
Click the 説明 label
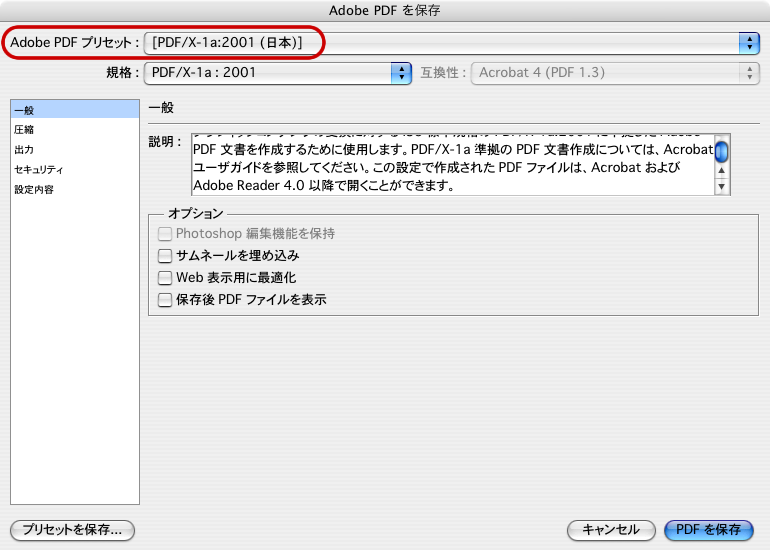point(165,142)
